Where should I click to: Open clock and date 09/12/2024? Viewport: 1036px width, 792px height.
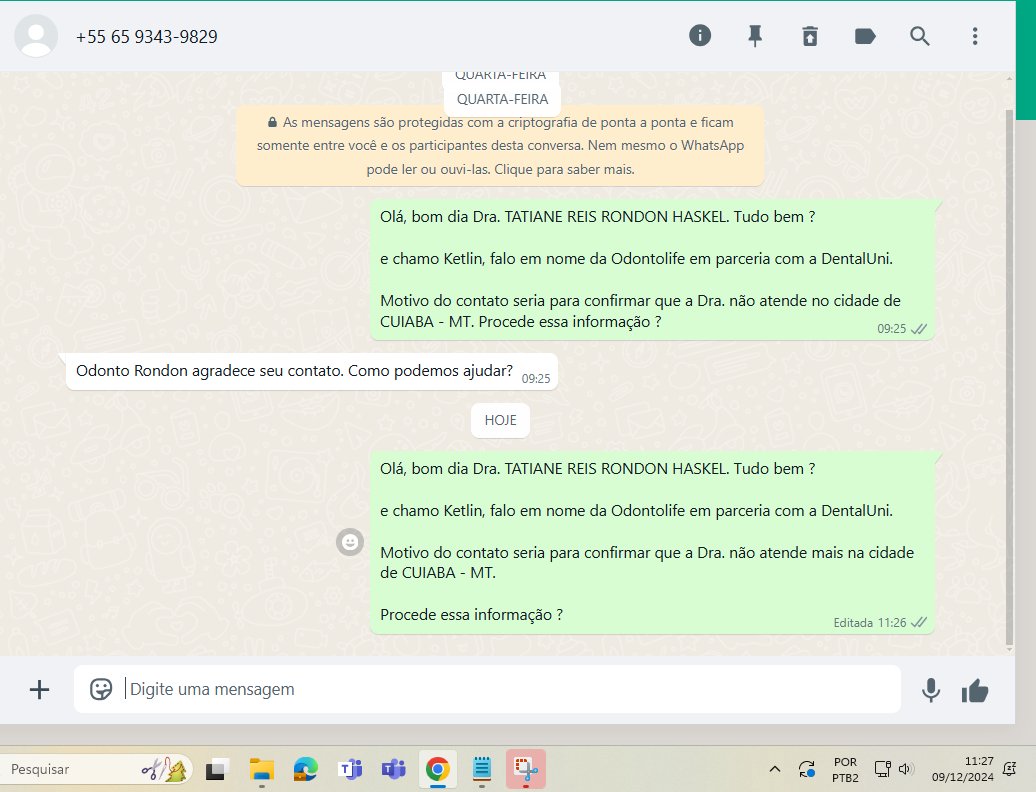[963, 769]
